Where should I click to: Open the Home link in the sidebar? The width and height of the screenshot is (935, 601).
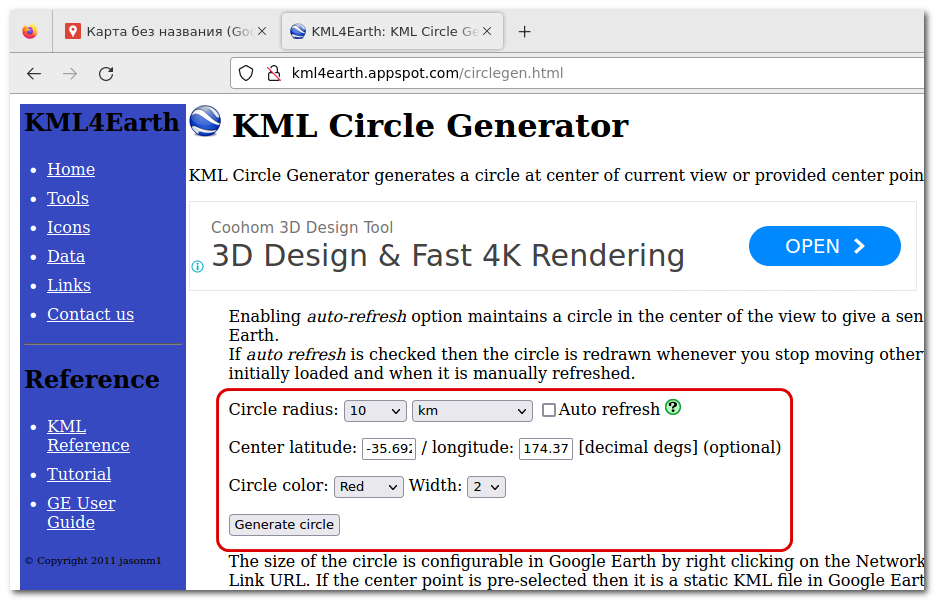(71, 169)
